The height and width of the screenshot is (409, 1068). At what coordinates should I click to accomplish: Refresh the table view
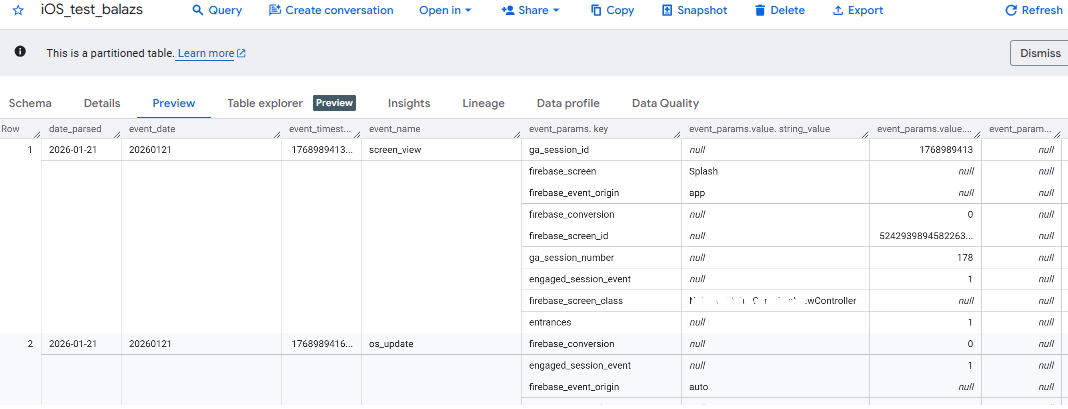pyautogui.click(x=1034, y=10)
